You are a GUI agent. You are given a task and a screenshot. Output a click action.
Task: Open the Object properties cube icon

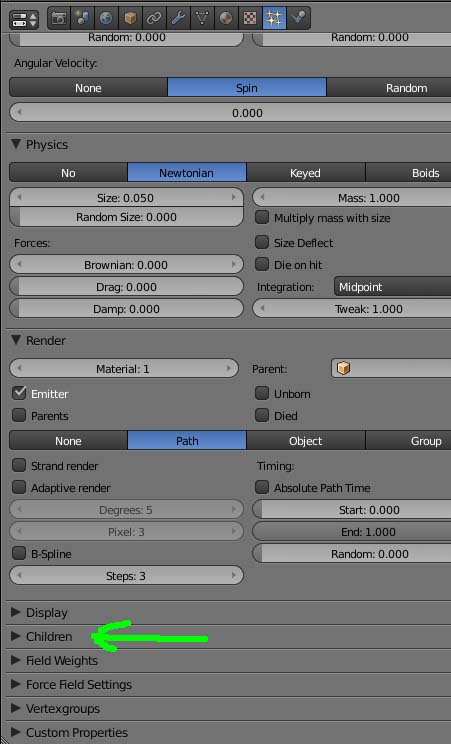pos(131,19)
